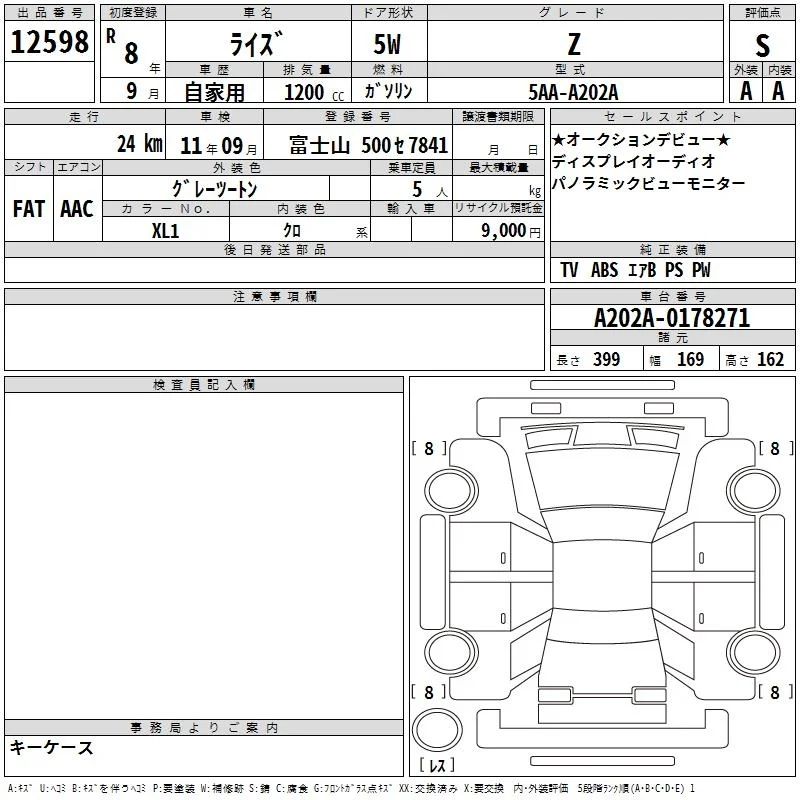Click the mileage 24 km cell
This screenshot has width=800, height=800.
[85, 142]
